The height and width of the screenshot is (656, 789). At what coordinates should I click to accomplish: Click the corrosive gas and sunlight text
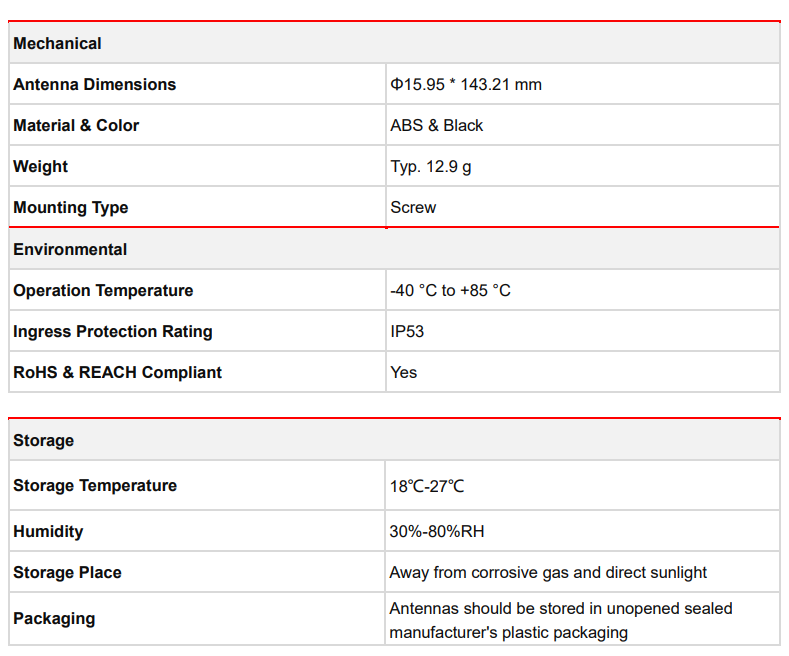[x=548, y=573]
